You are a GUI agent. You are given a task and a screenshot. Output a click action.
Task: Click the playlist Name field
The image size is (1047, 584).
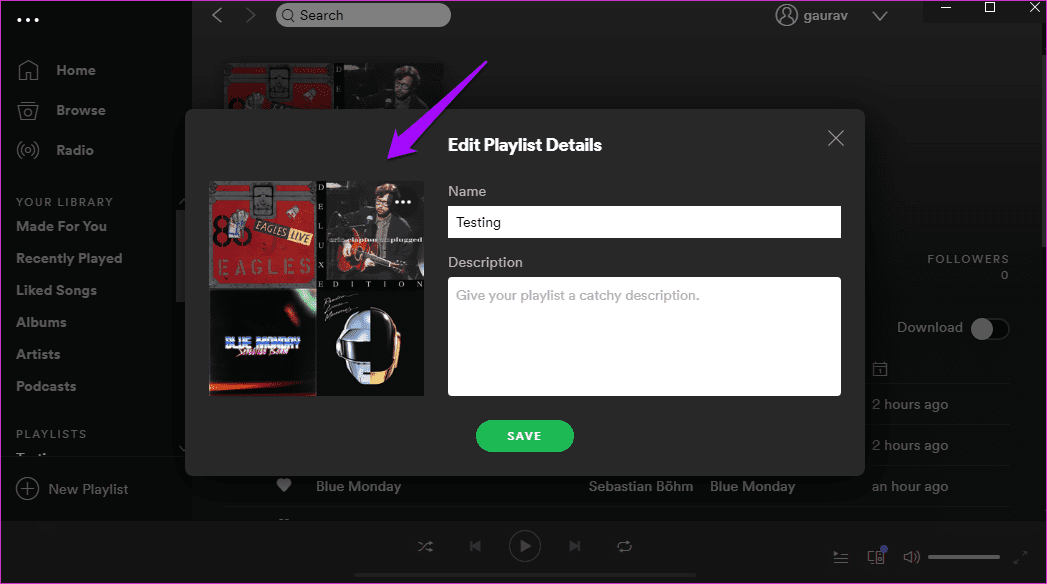click(x=644, y=222)
